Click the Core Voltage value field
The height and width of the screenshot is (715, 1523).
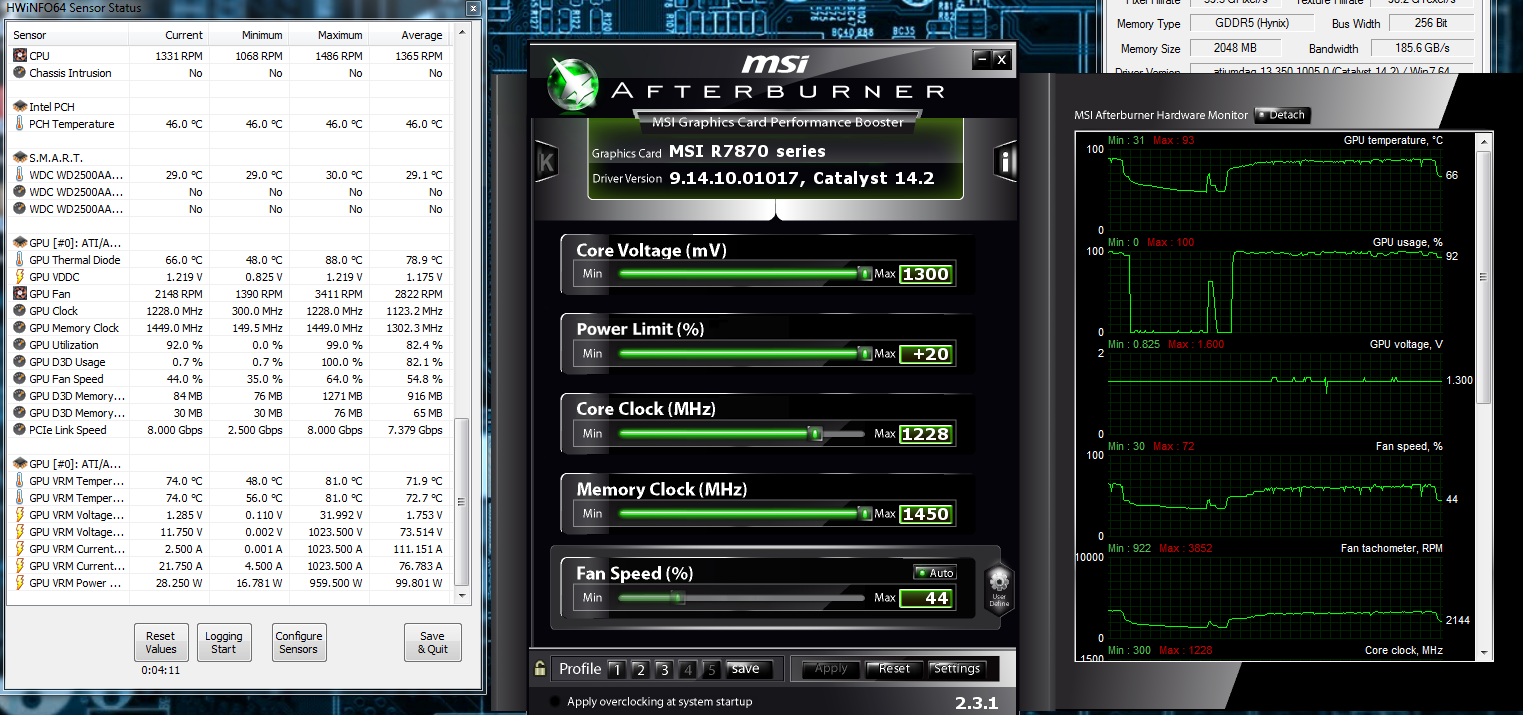pos(924,274)
